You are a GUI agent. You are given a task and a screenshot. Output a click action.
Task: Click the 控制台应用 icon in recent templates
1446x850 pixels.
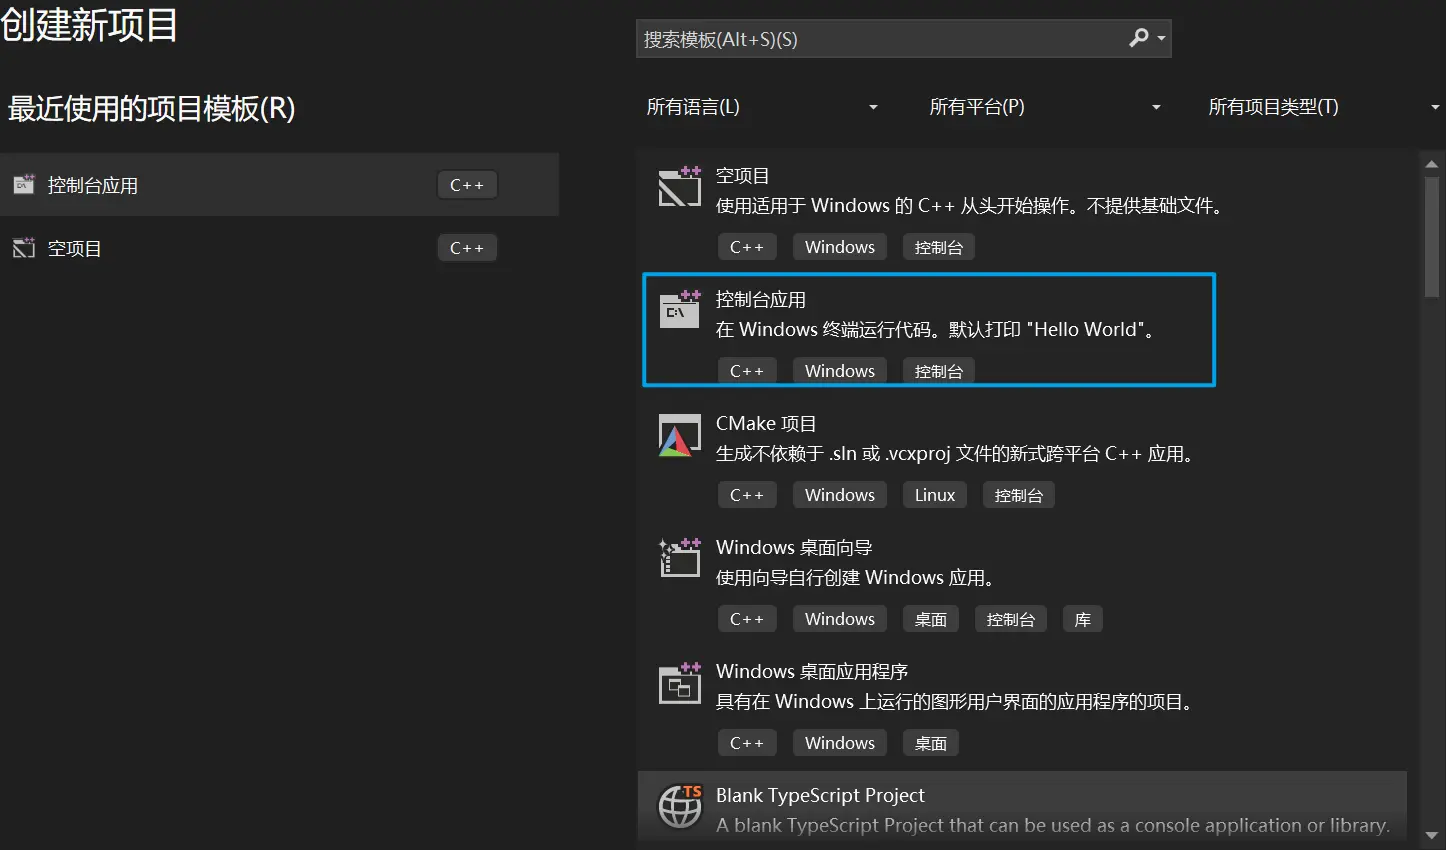(x=24, y=185)
